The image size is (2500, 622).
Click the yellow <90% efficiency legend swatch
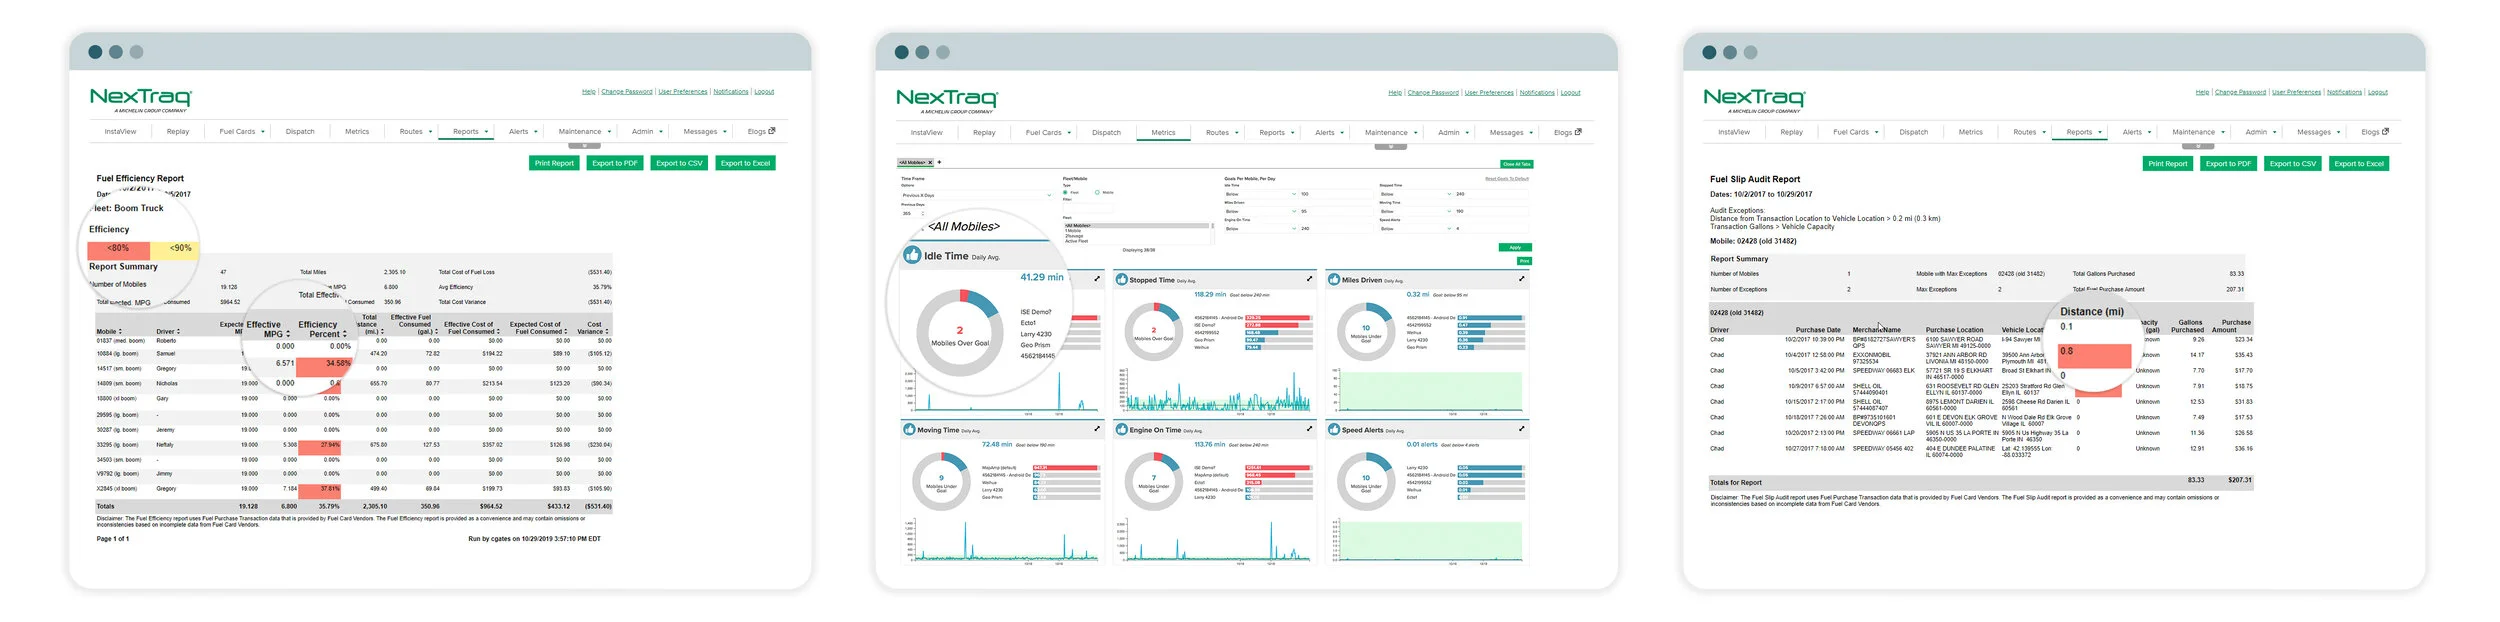(x=174, y=249)
